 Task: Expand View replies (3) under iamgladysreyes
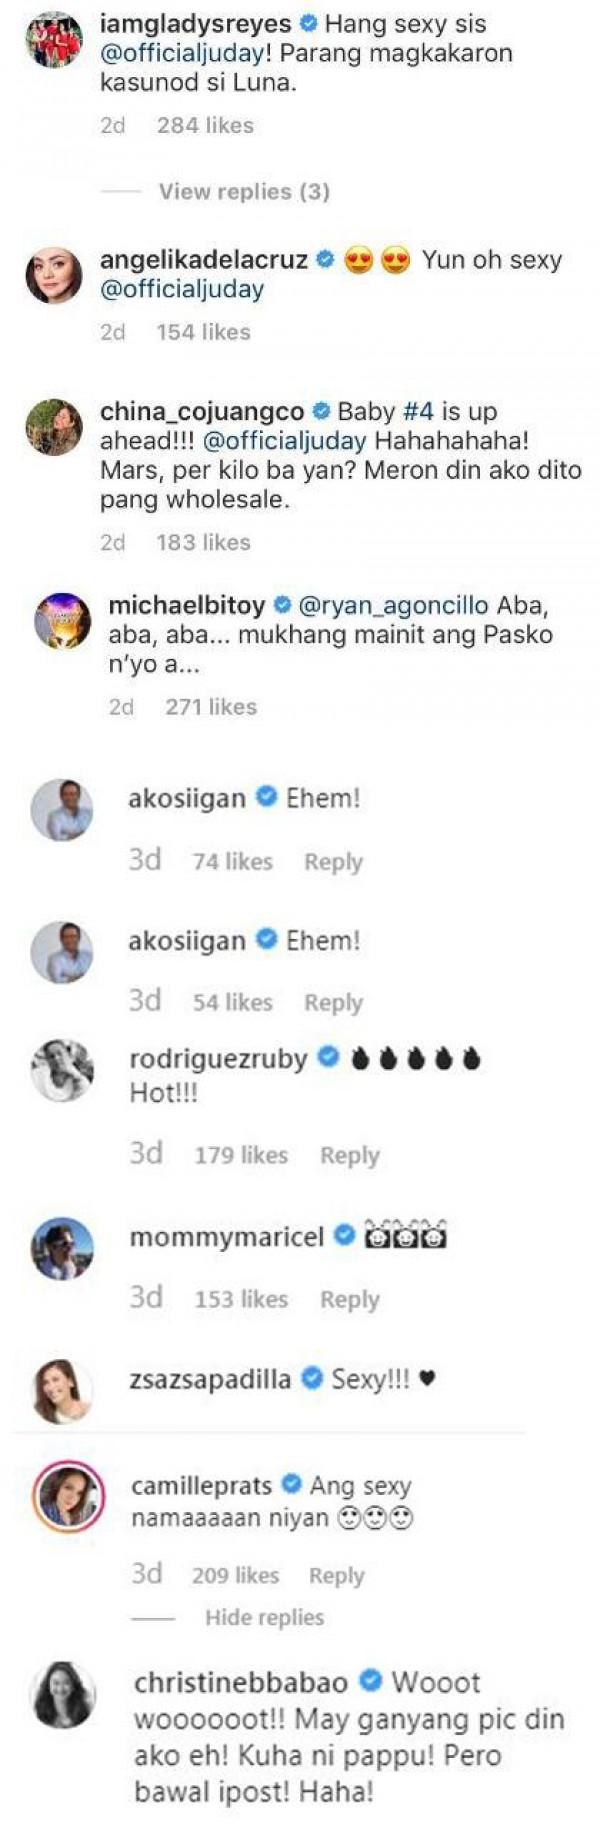coord(244,191)
